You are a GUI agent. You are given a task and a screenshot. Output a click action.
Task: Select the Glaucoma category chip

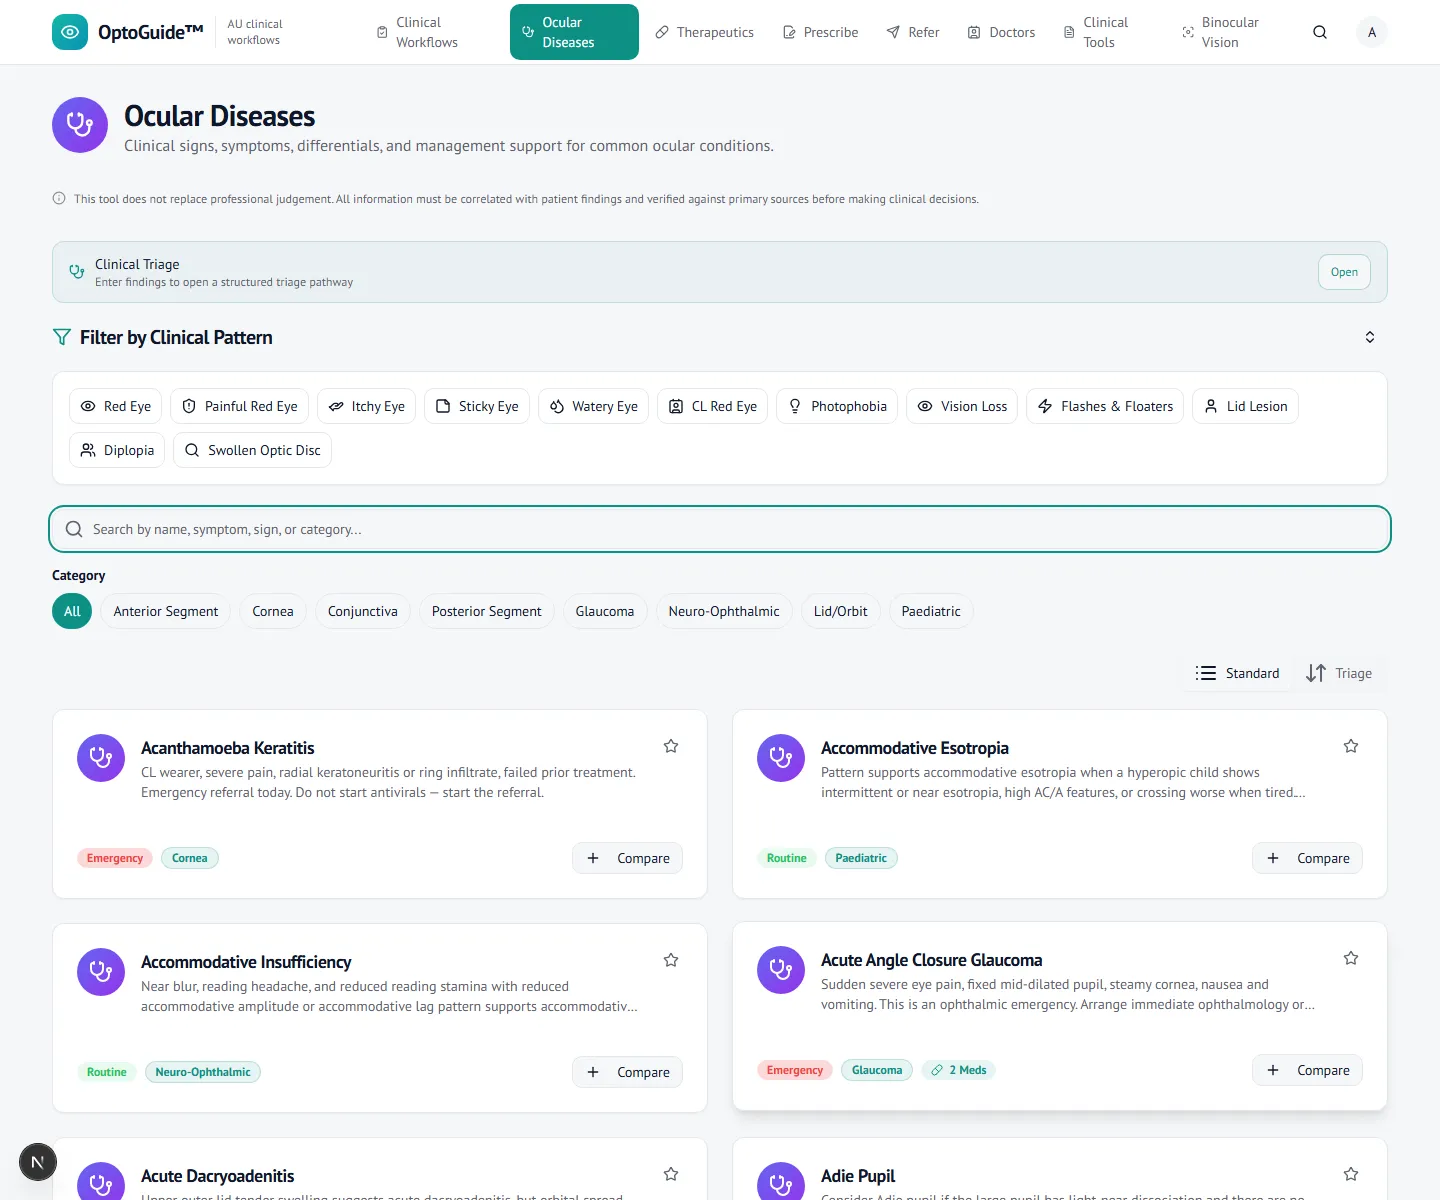pyautogui.click(x=605, y=611)
